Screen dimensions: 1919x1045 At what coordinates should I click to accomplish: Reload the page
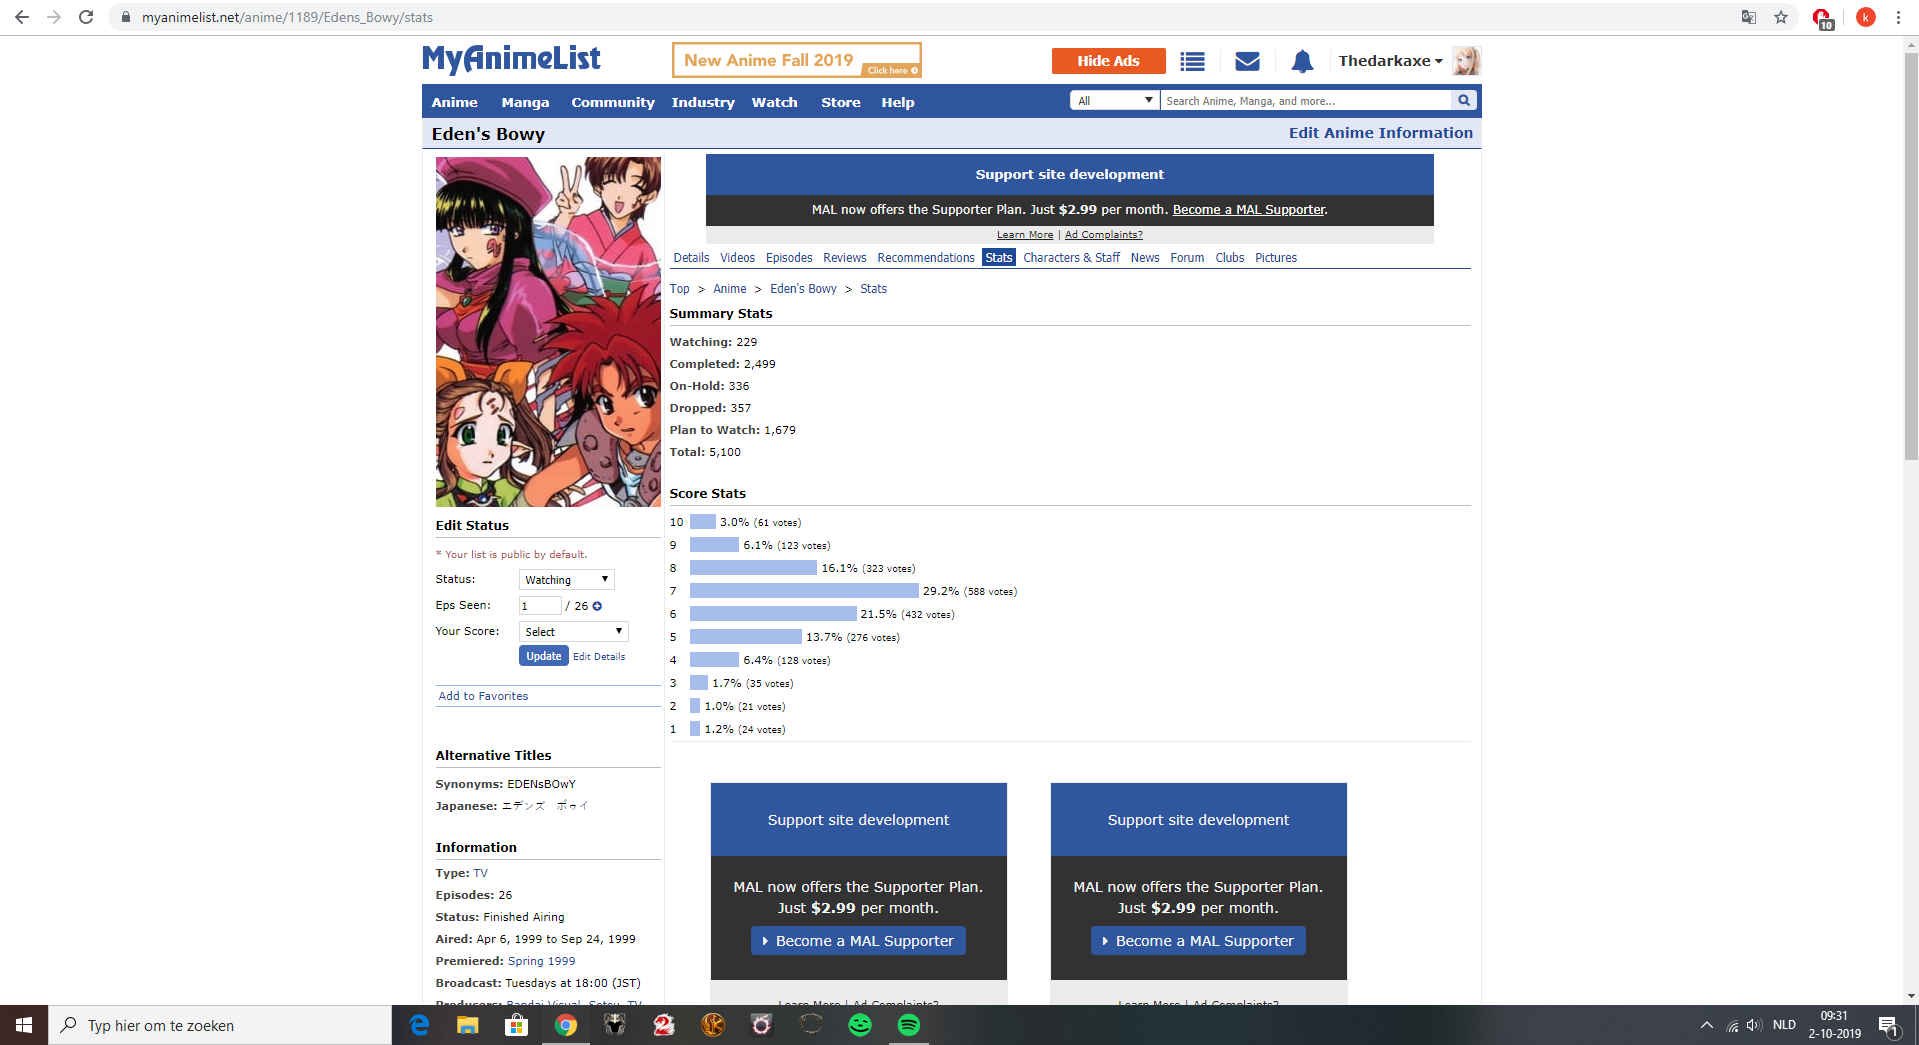(x=86, y=17)
